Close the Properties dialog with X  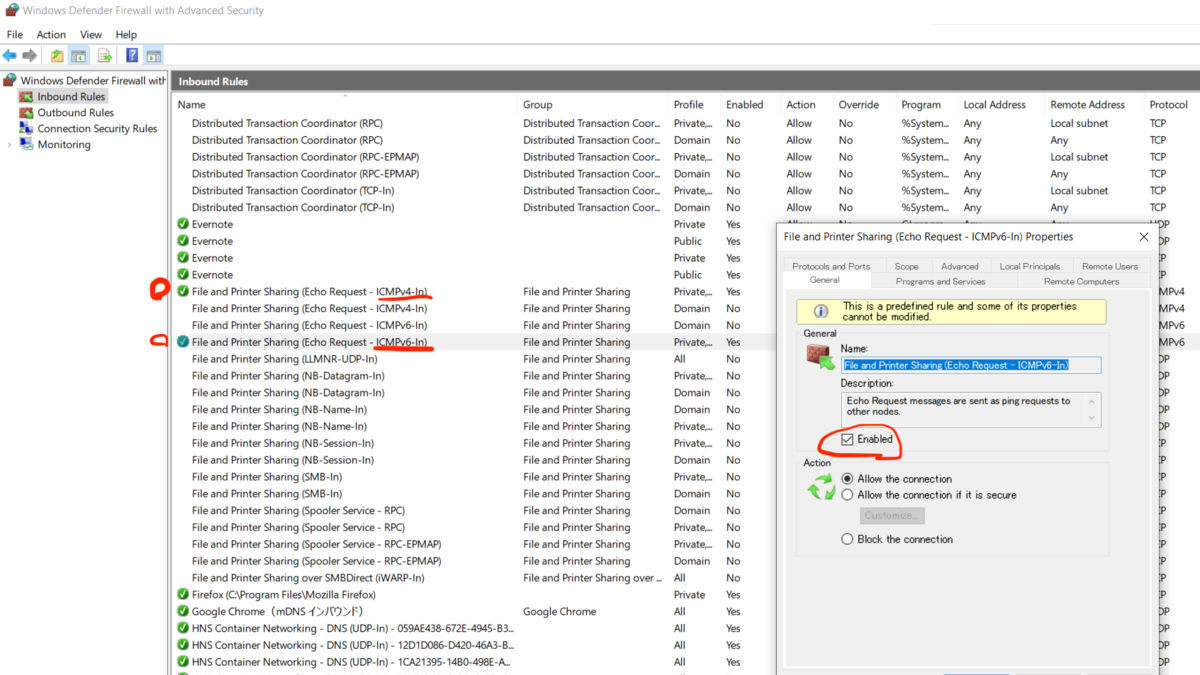coord(1144,237)
